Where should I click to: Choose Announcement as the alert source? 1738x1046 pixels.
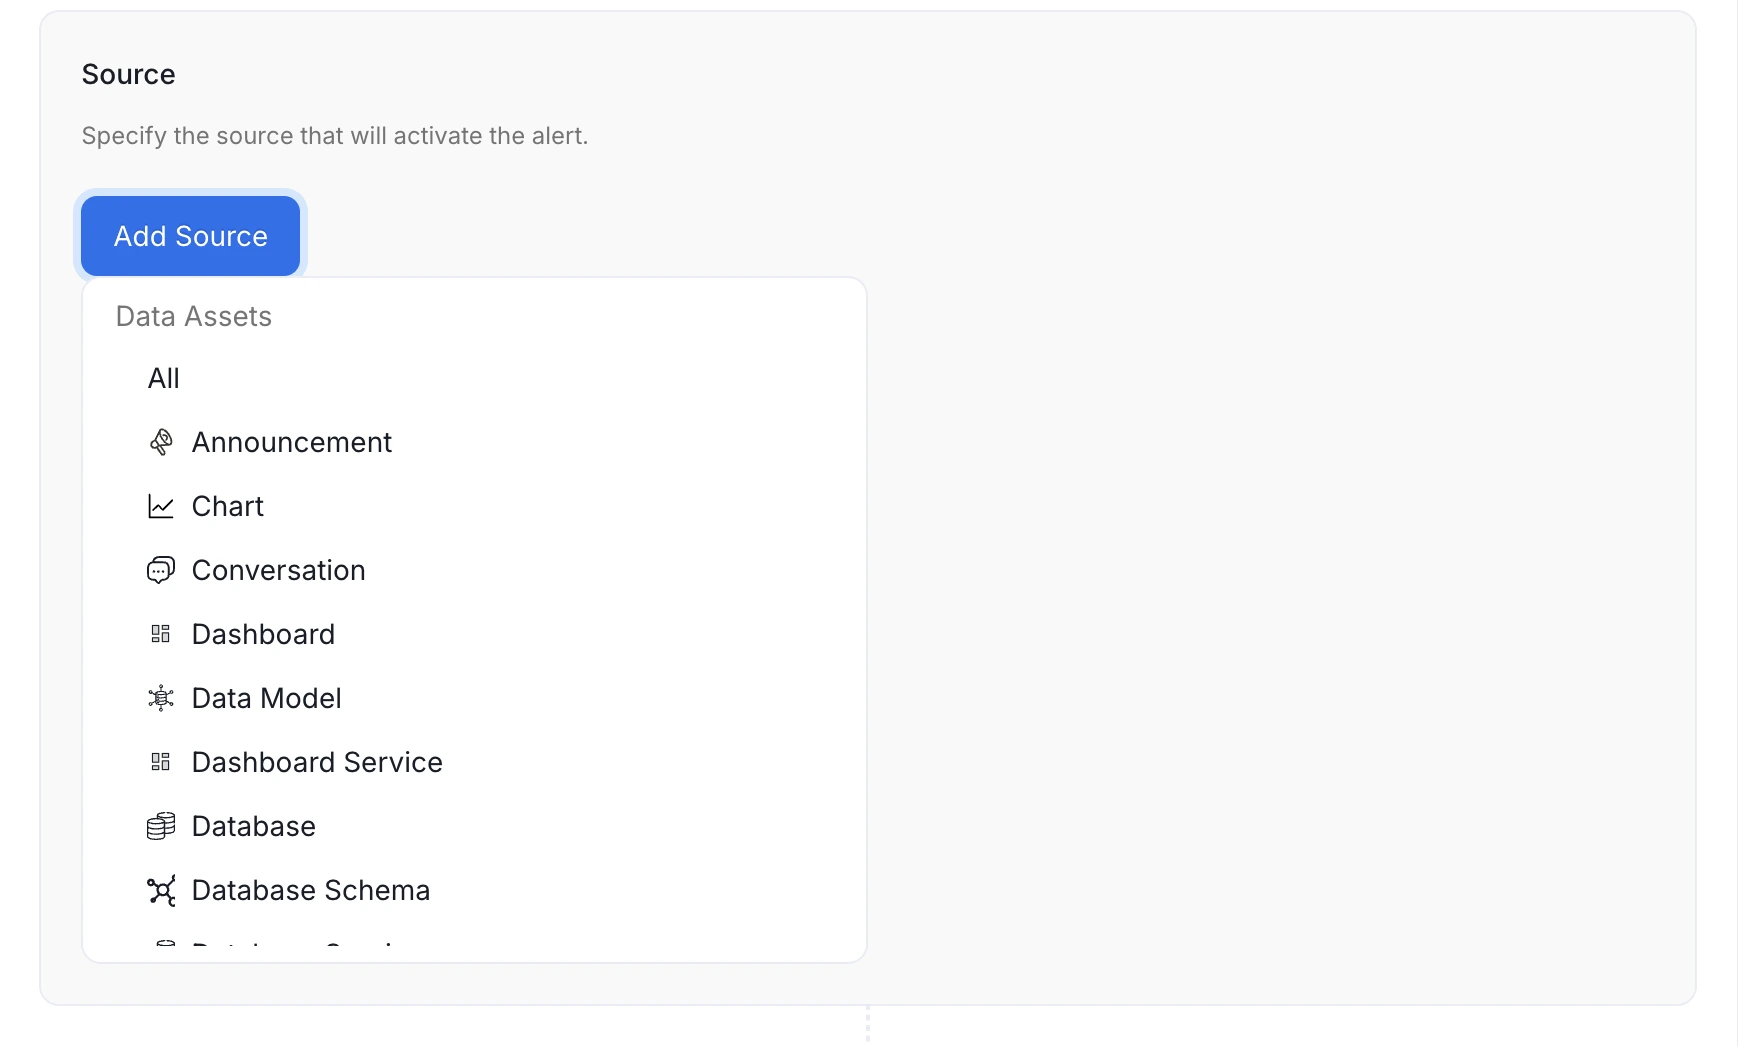[292, 442]
